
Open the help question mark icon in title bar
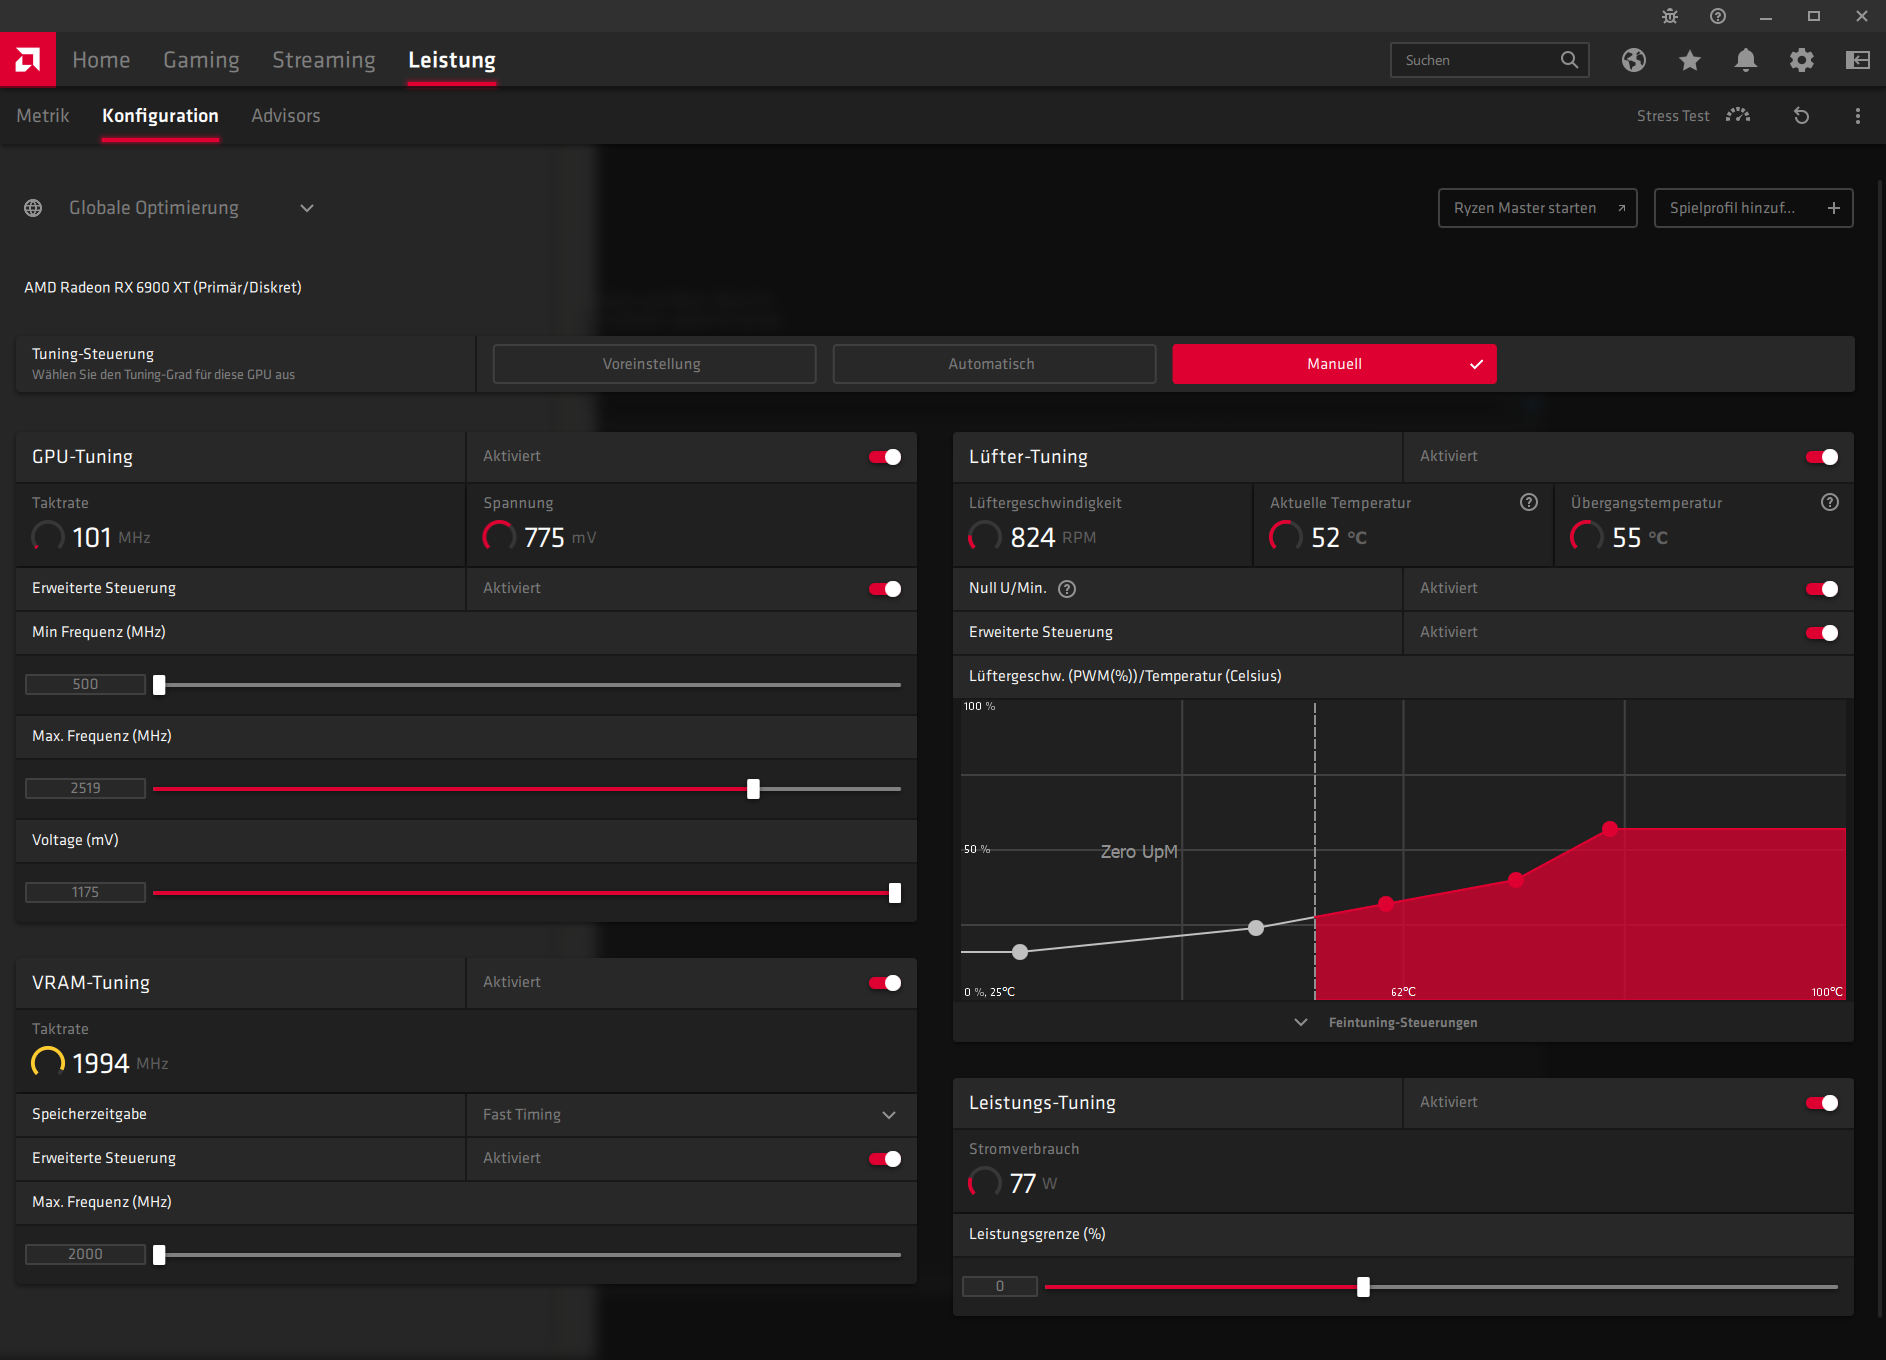[x=1718, y=16]
